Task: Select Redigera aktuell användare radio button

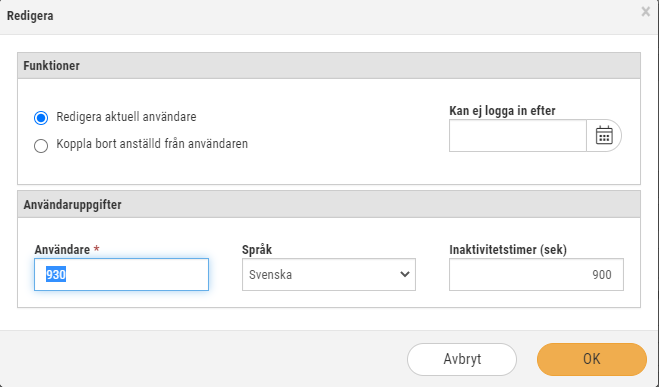Action: [x=41, y=118]
